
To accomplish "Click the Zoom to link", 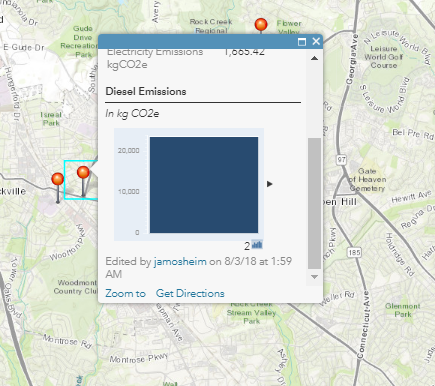I will [125, 293].
